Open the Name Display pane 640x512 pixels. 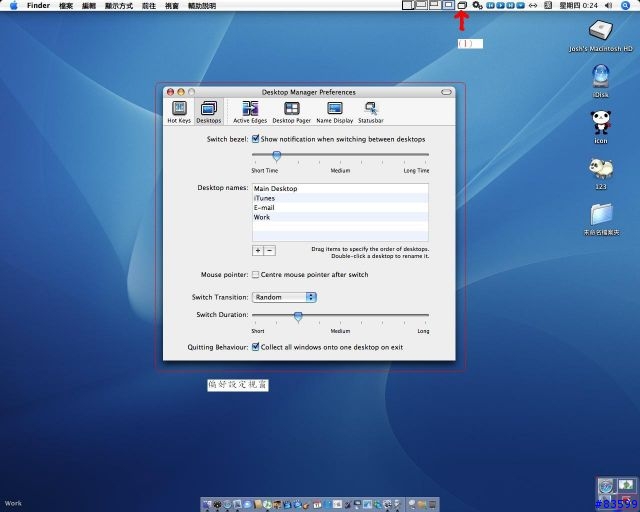(335, 111)
